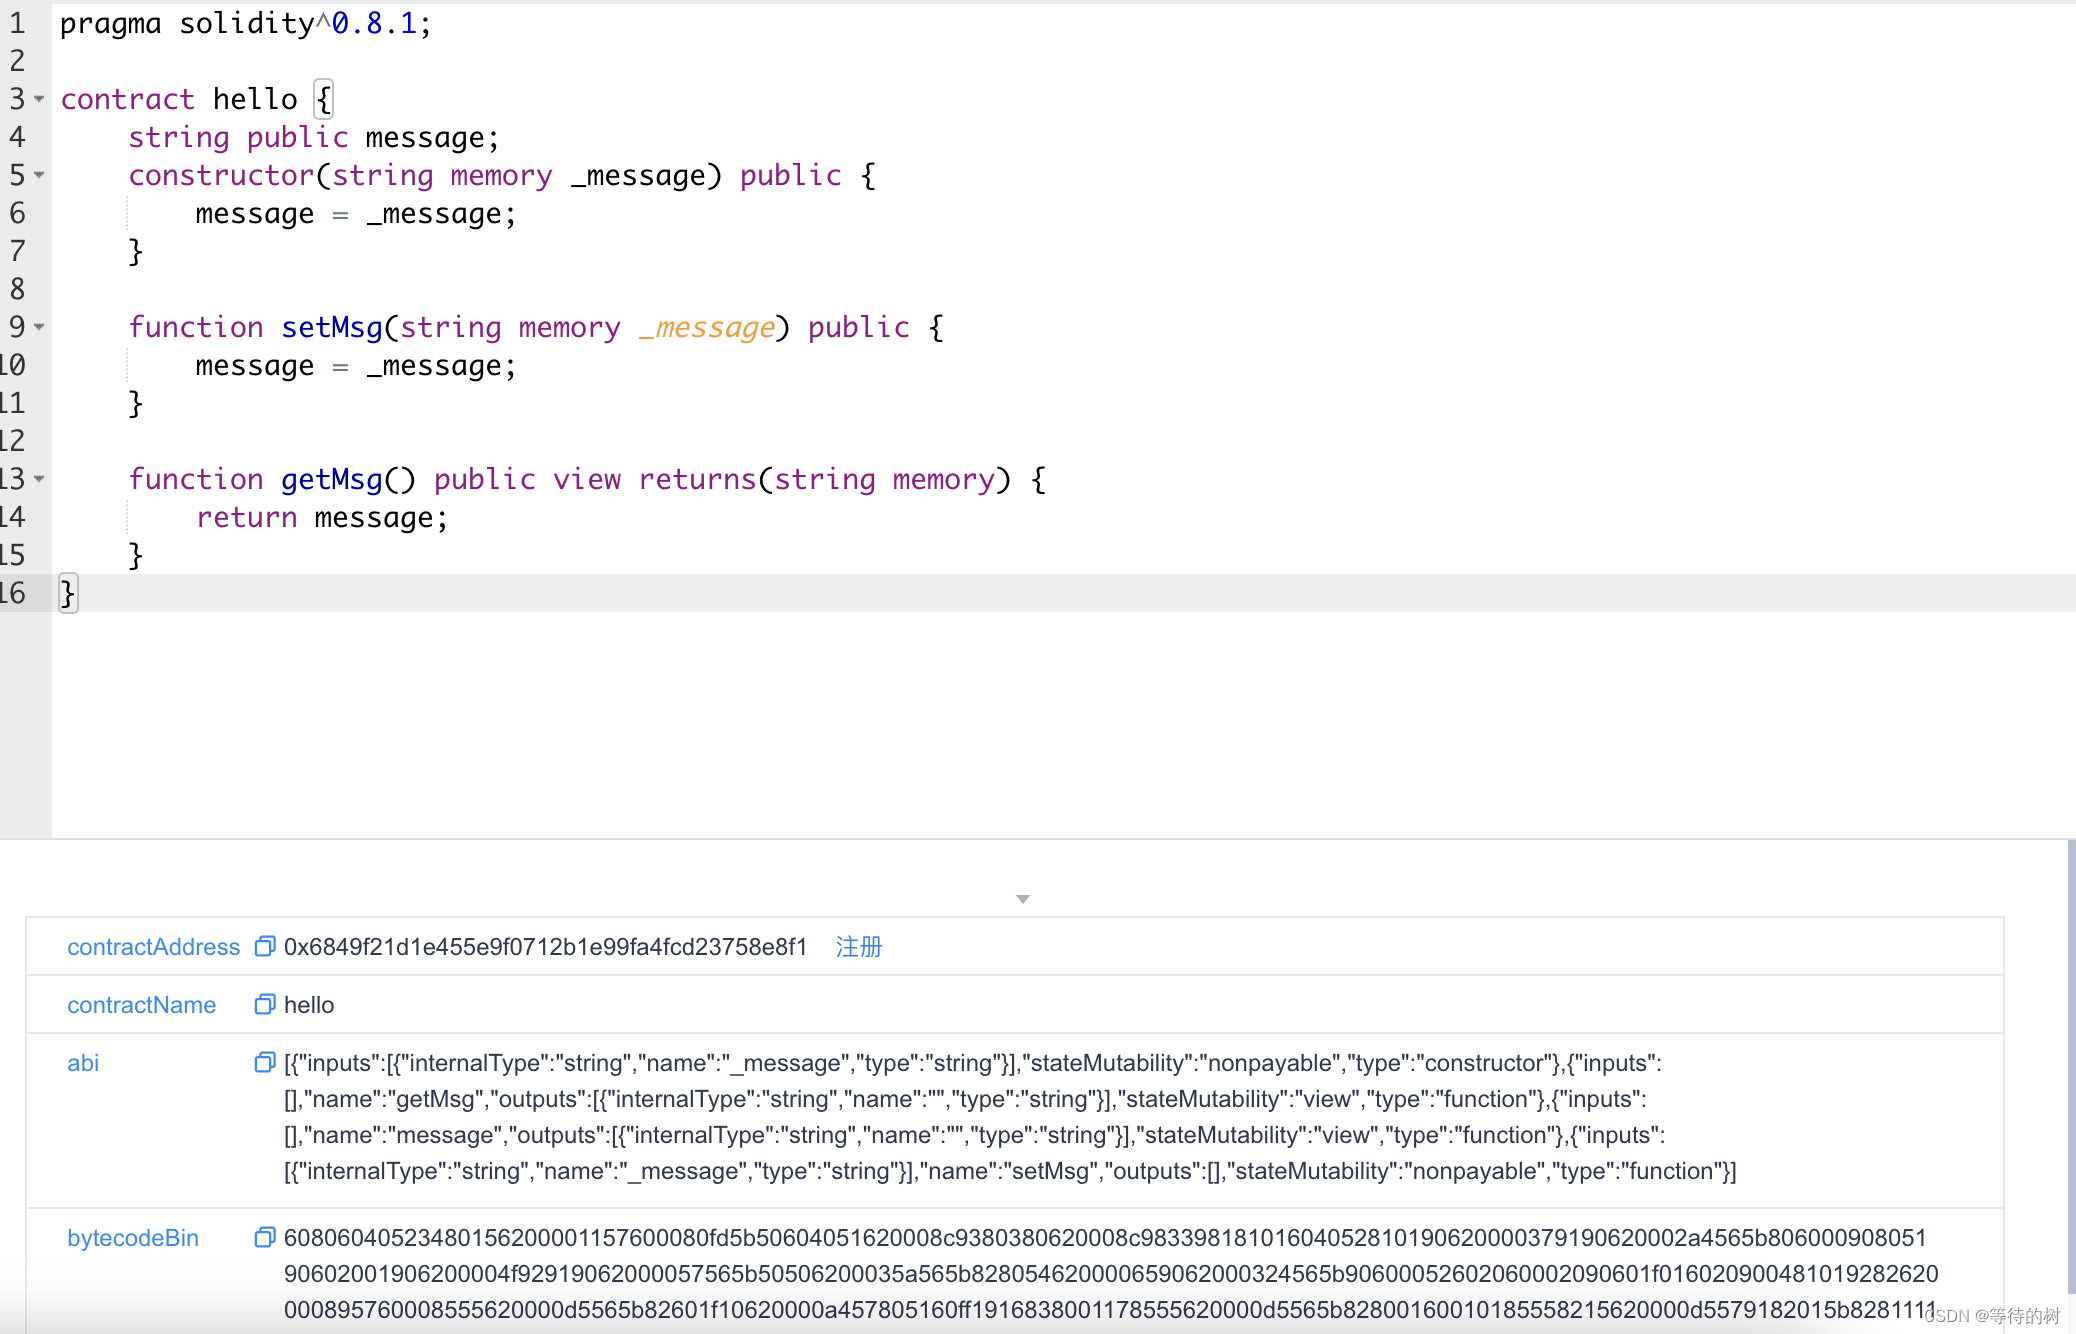Toggle the output panel collapse triangle
Screen dimensions: 2076x1334
click(x=1022, y=899)
